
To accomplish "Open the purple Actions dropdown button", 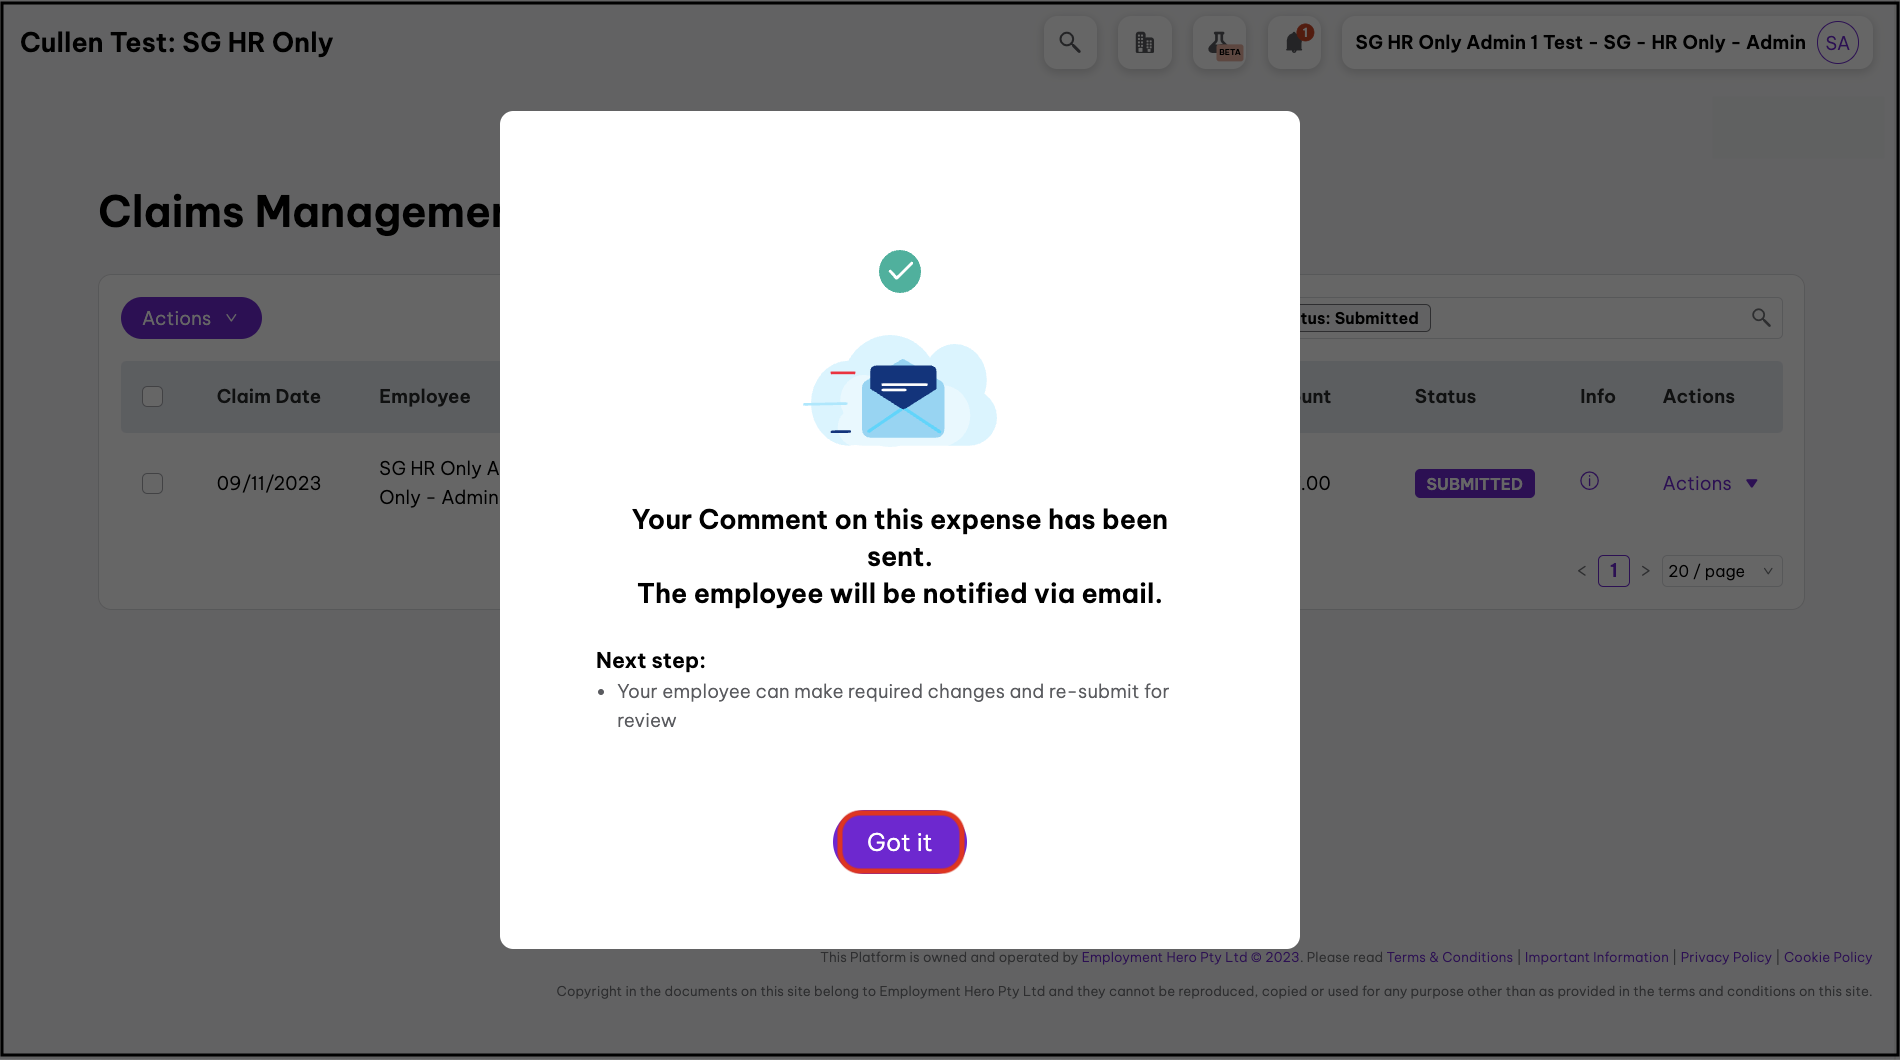I will [191, 318].
